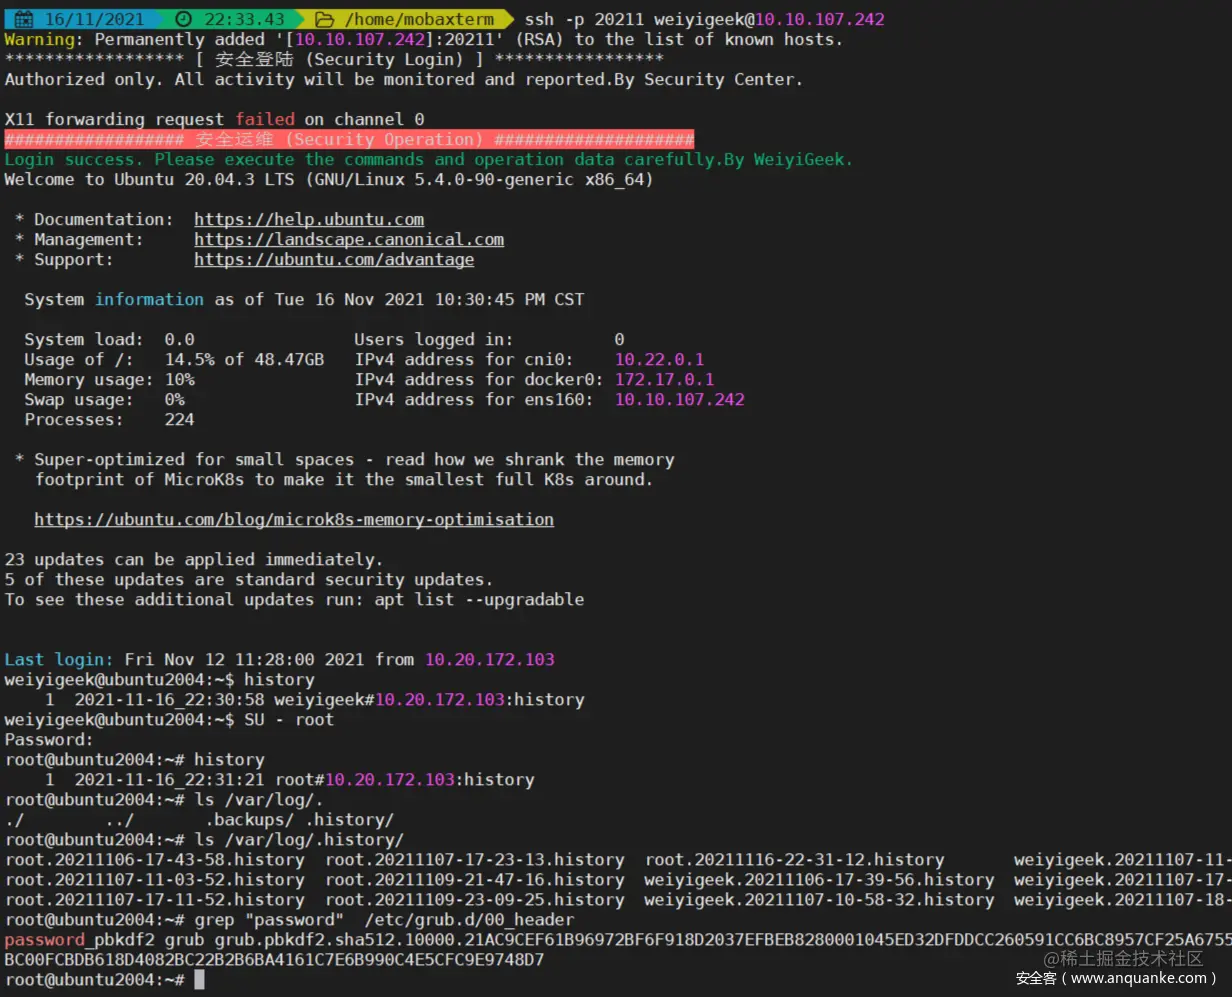Click the /home/mobaxterm path segment
The height and width of the screenshot is (997, 1232).
(419, 19)
